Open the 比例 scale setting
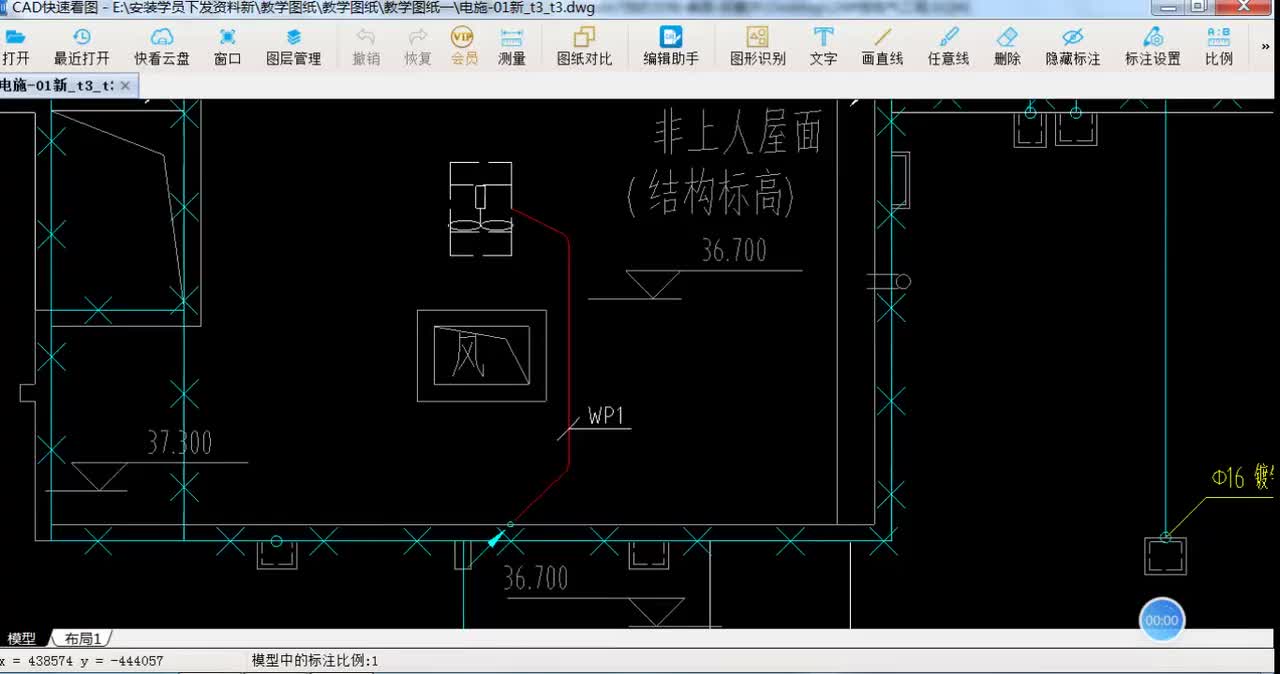The width and height of the screenshot is (1280, 674). pyautogui.click(x=1219, y=47)
